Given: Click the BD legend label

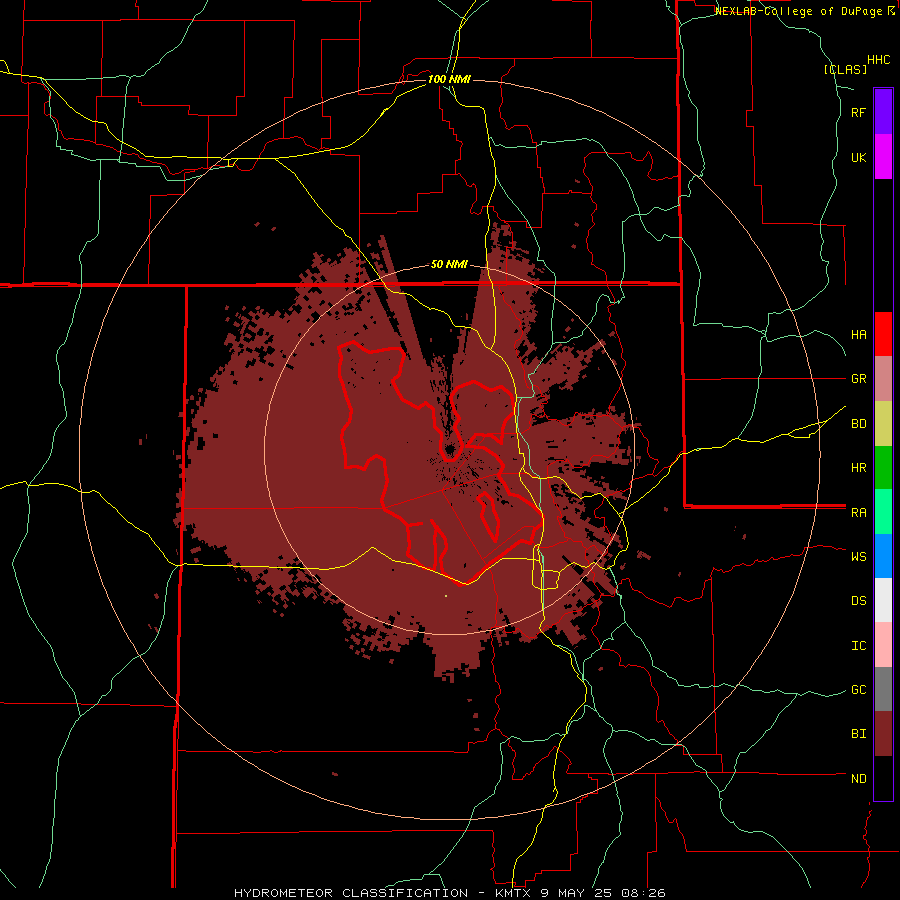Looking at the screenshot, I should [x=858, y=424].
